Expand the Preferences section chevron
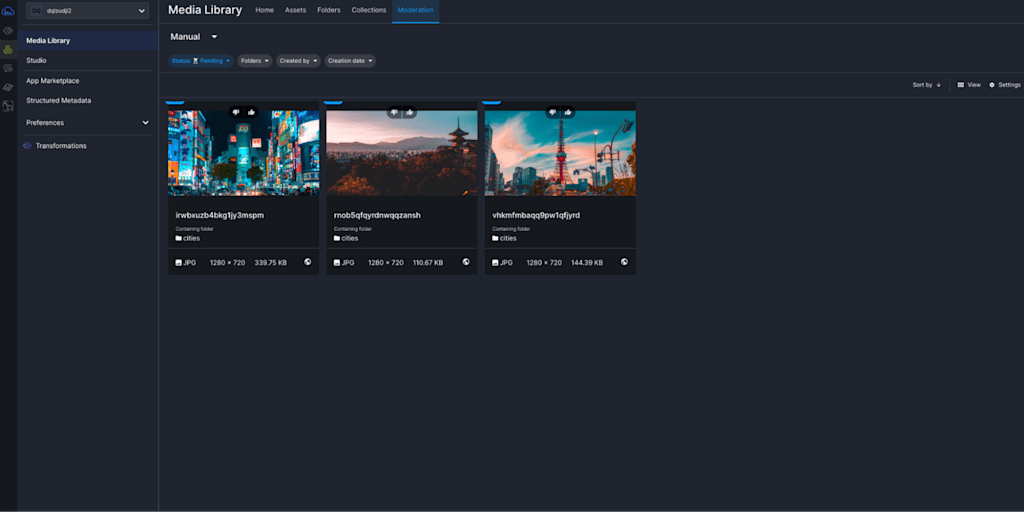This screenshot has width=1024, height=512. pyautogui.click(x=145, y=123)
